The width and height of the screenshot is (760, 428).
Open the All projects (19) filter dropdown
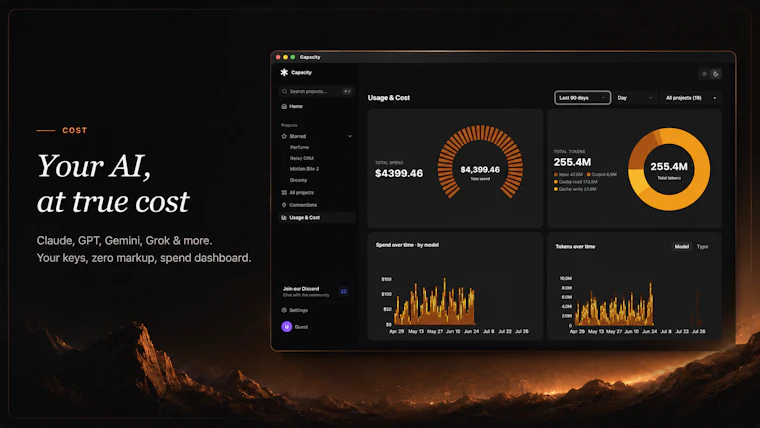pyautogui.click(x=691, y=97)
